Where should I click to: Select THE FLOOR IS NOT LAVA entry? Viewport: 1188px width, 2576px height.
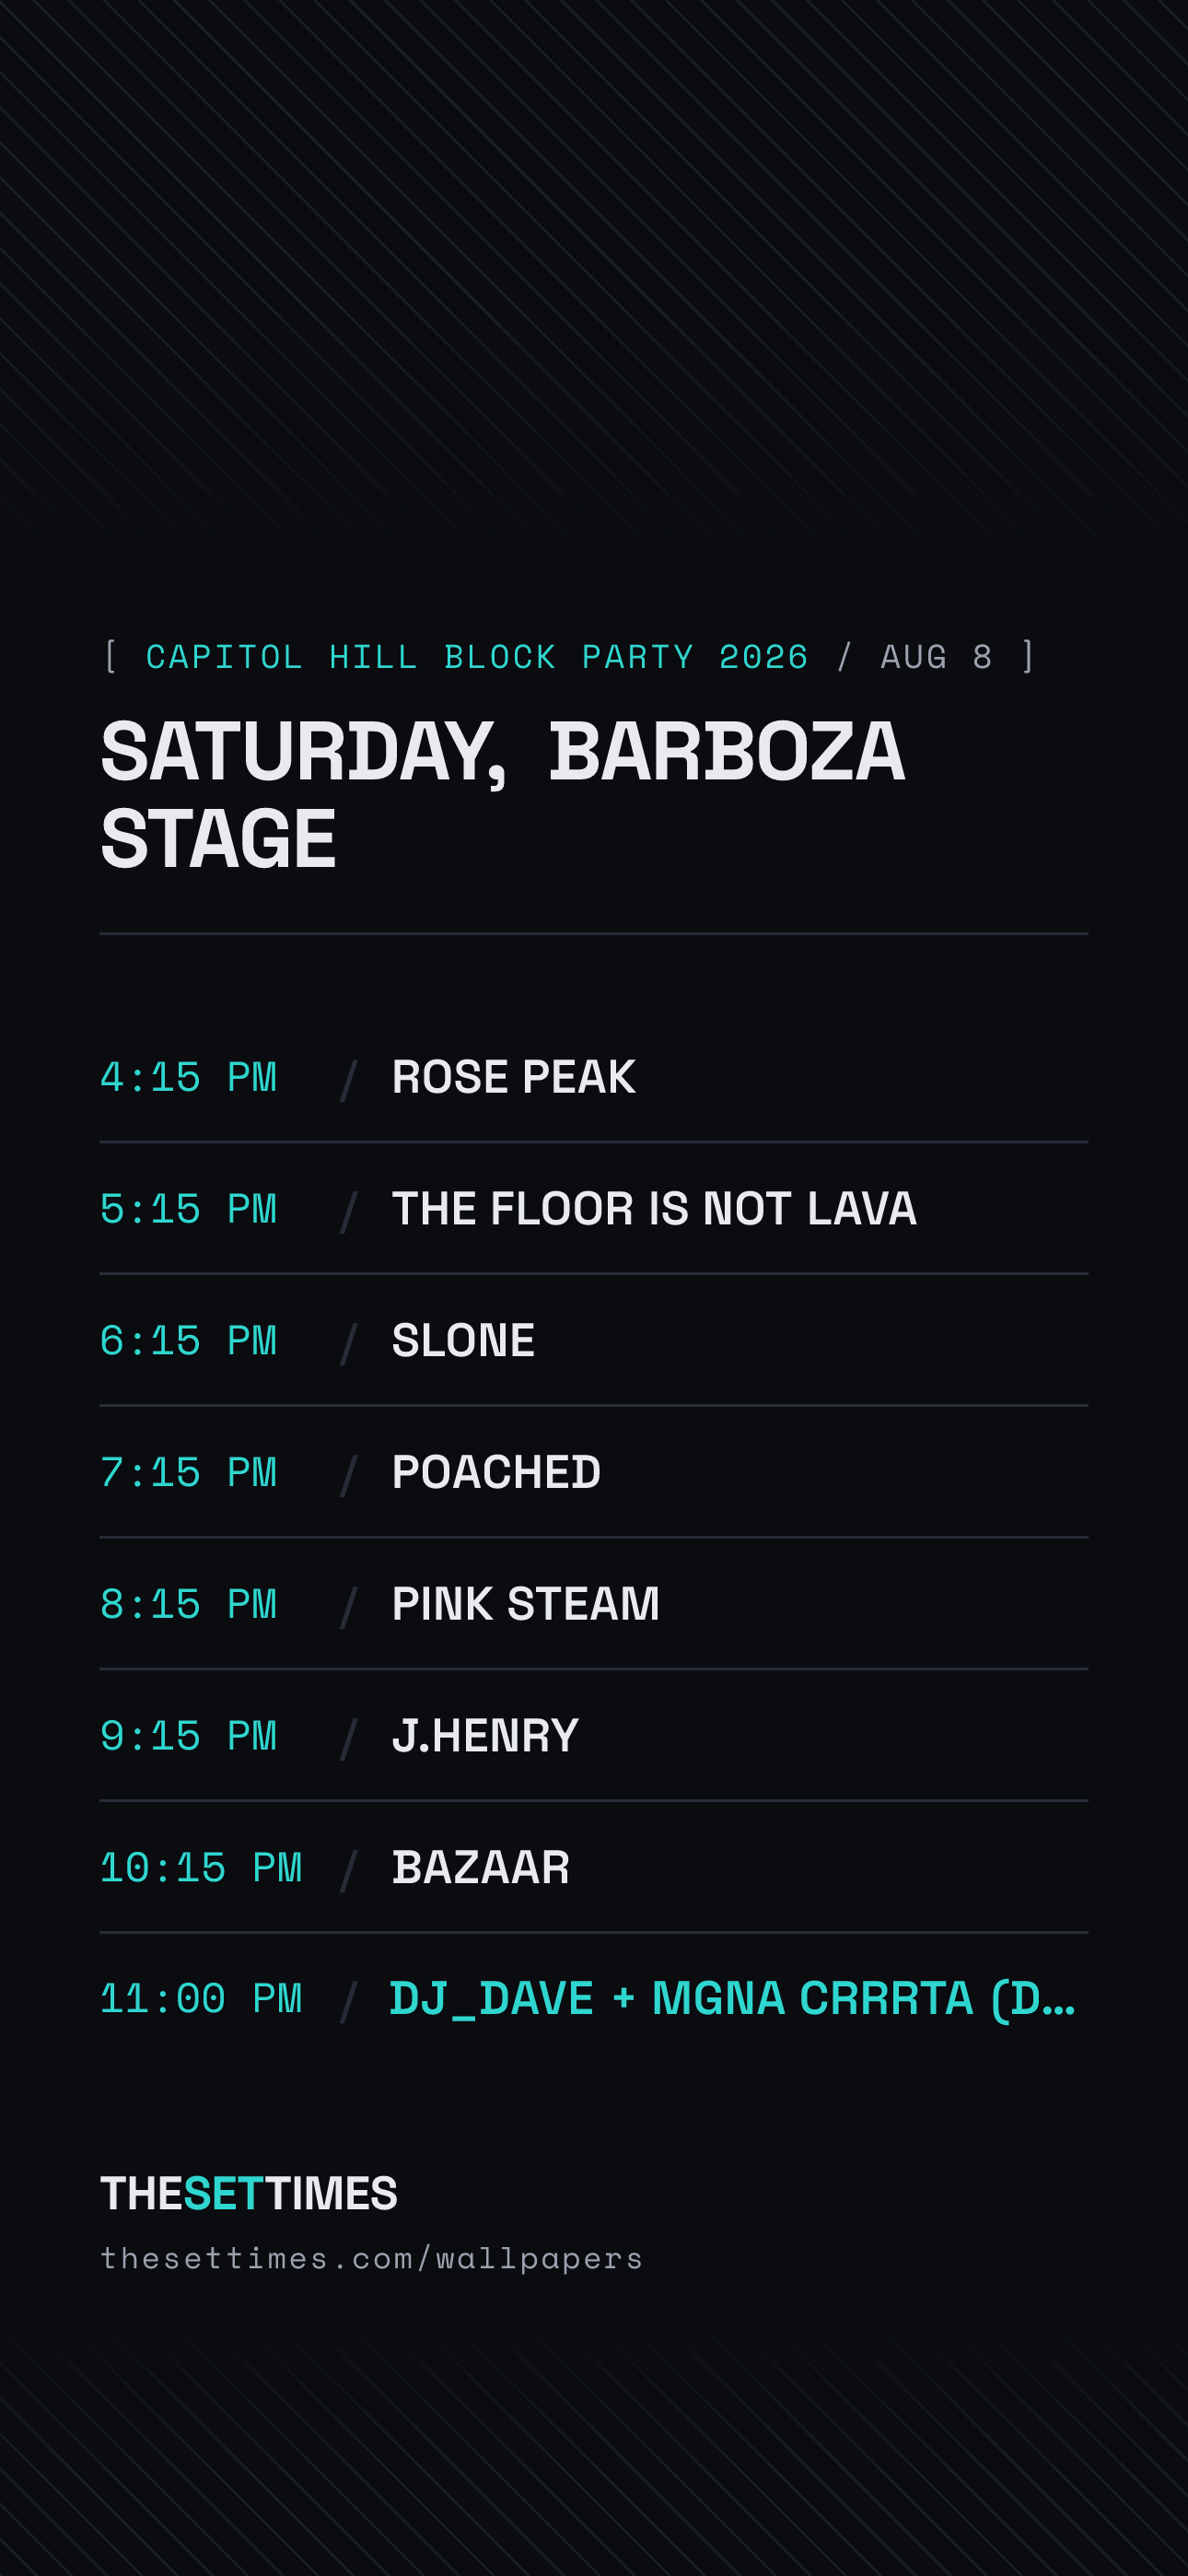pyautogui.click(x=654, y=1209)
